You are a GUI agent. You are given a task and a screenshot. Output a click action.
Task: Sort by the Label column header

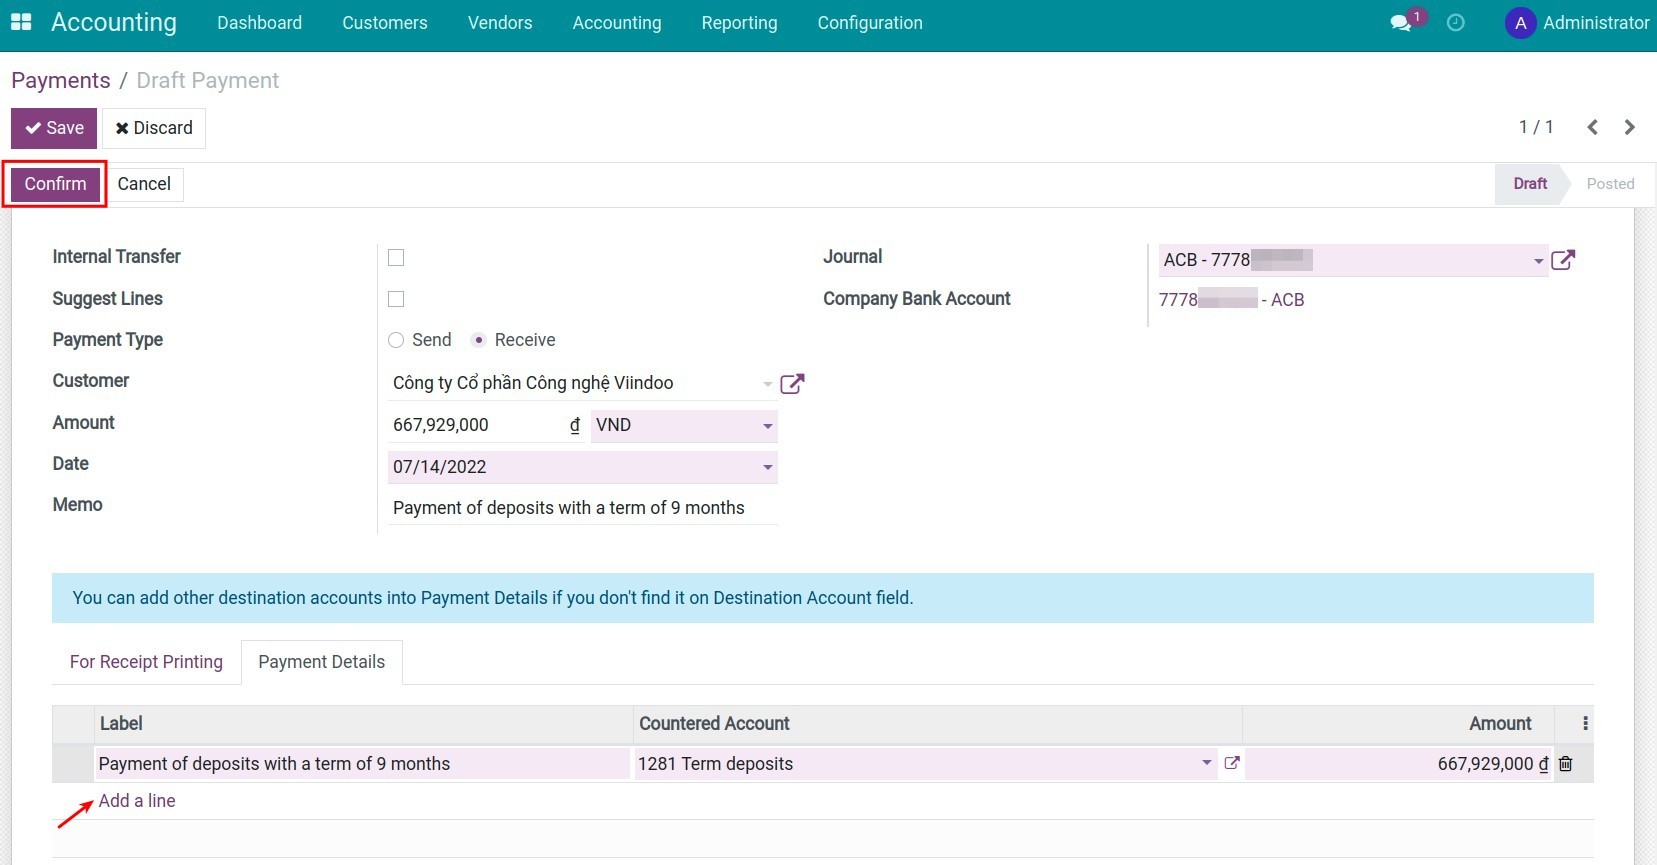(x=364, y=724)
